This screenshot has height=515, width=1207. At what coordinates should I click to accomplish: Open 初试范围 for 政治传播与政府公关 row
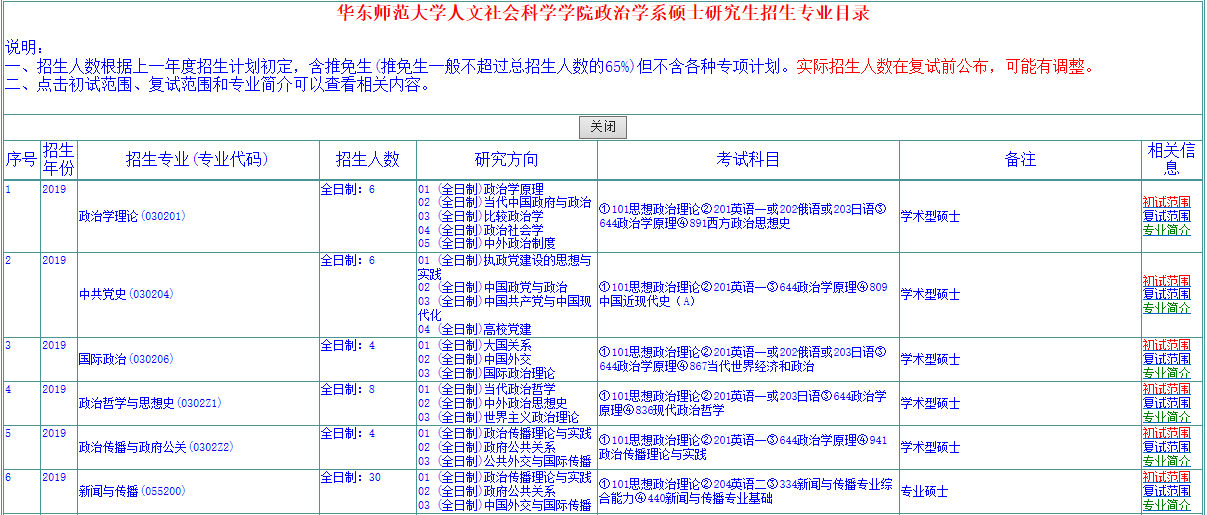[x=1166, y=433]
